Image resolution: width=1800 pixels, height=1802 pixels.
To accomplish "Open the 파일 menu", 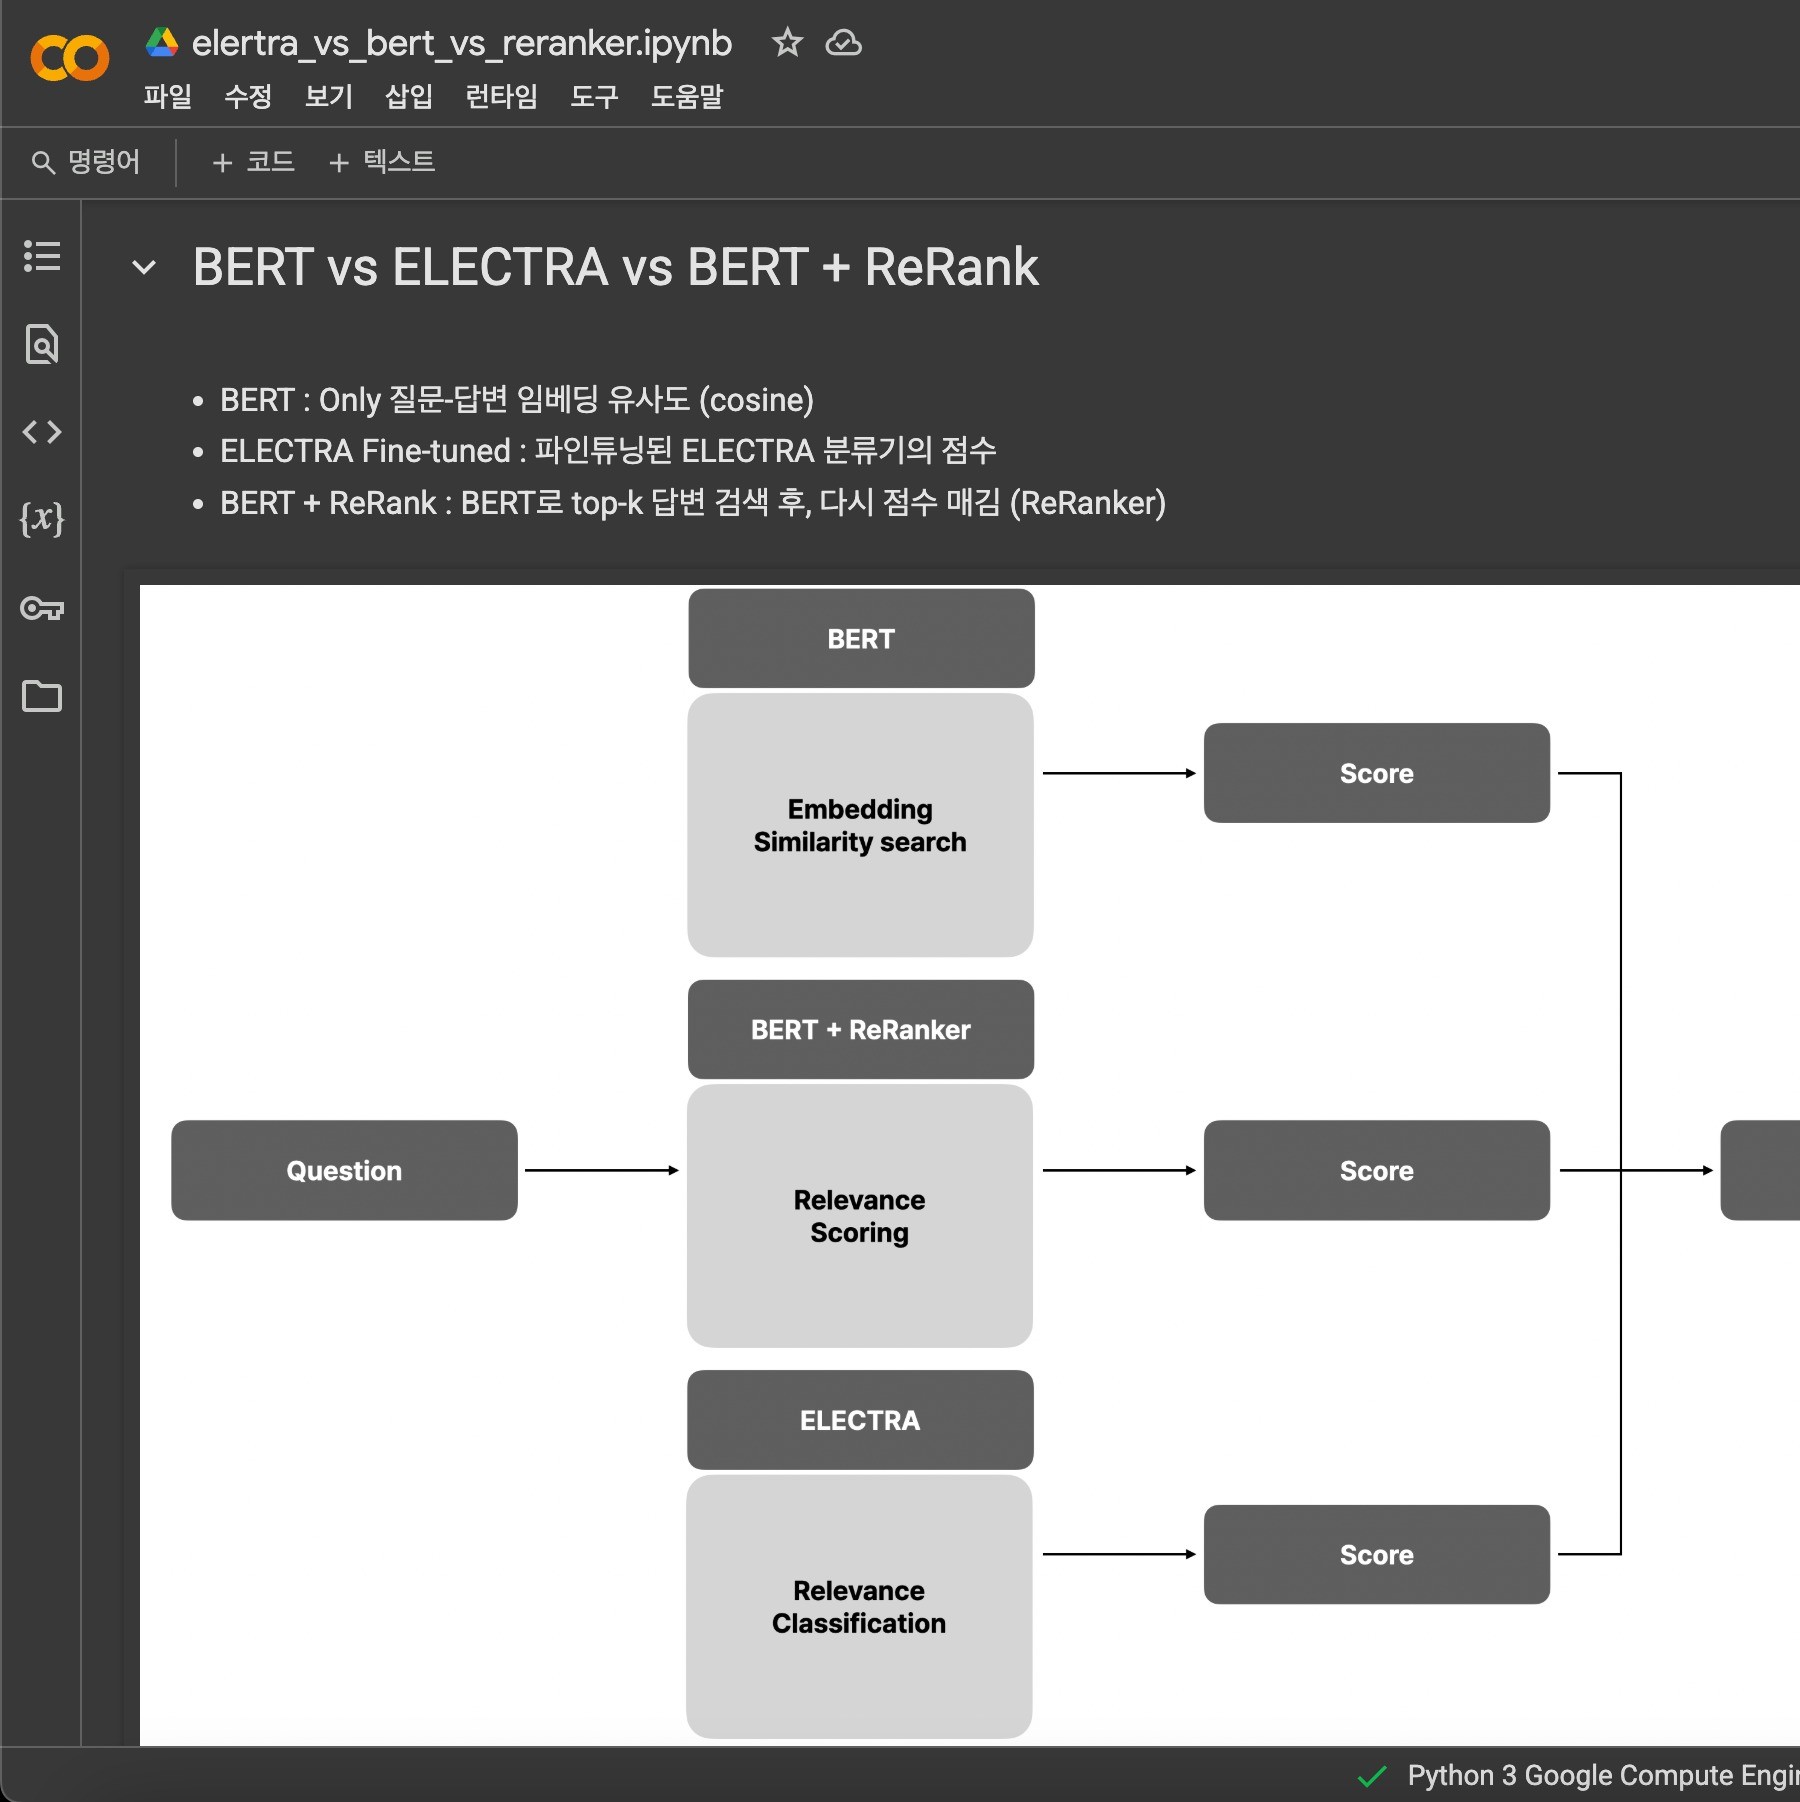I will [x=166, y=98].
